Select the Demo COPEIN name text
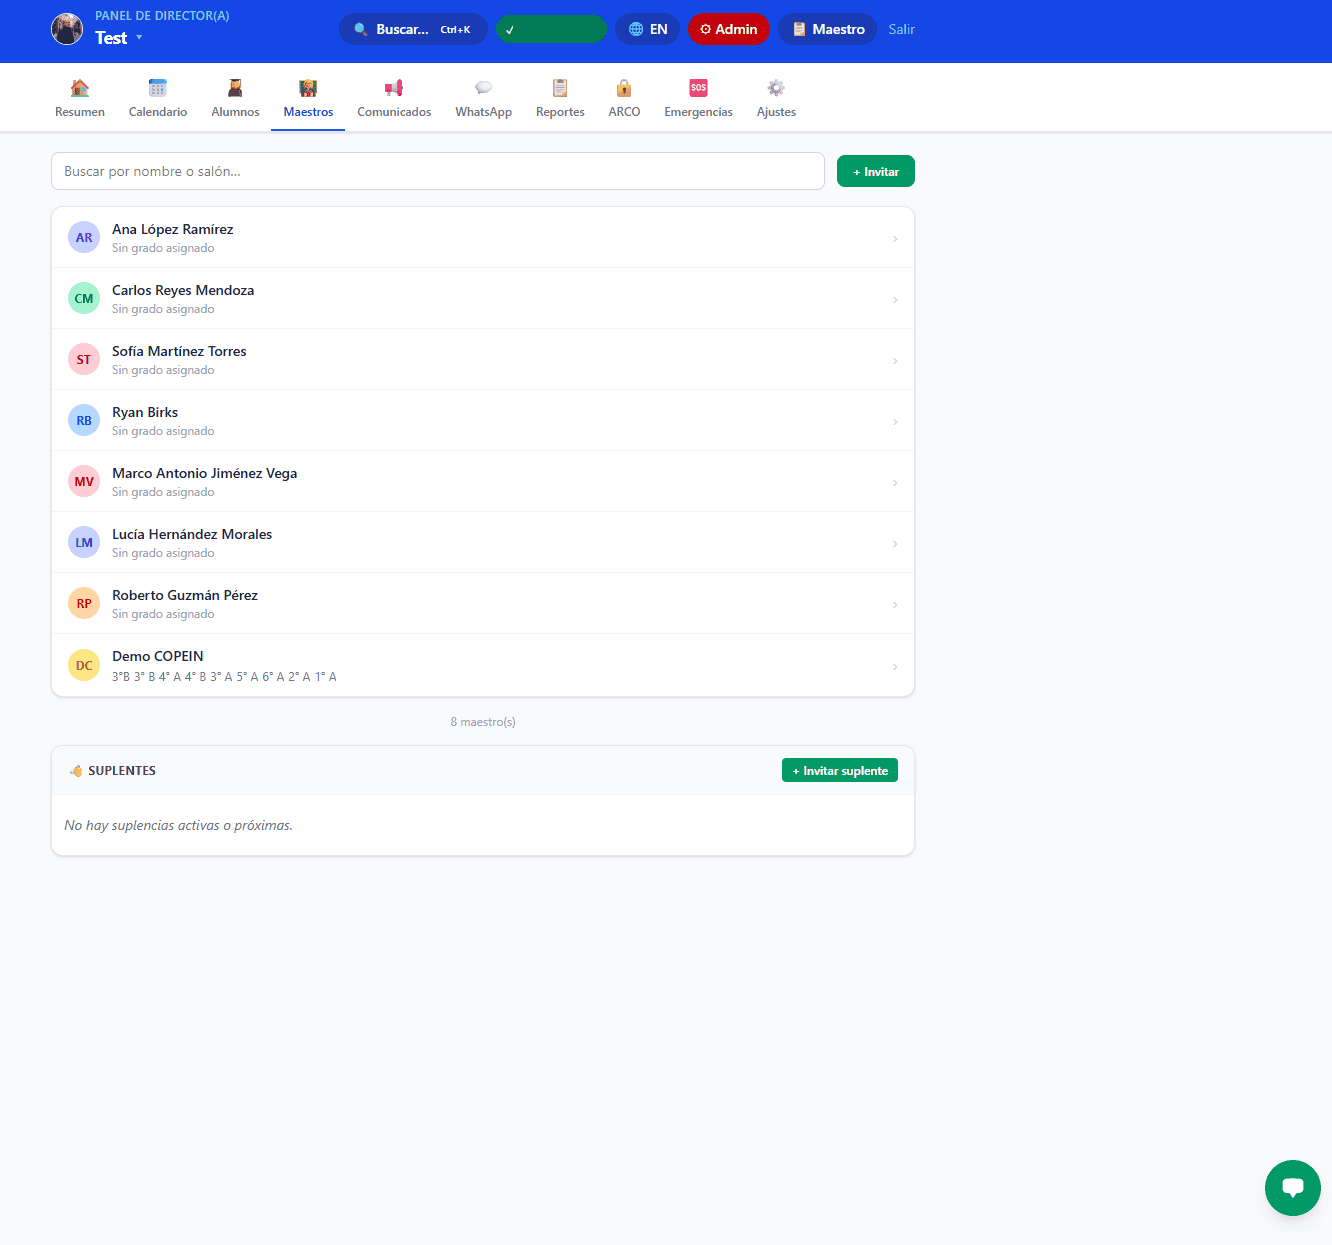Image resolution: width=1332 pixels, height=1245 pixels. point(158,656)
